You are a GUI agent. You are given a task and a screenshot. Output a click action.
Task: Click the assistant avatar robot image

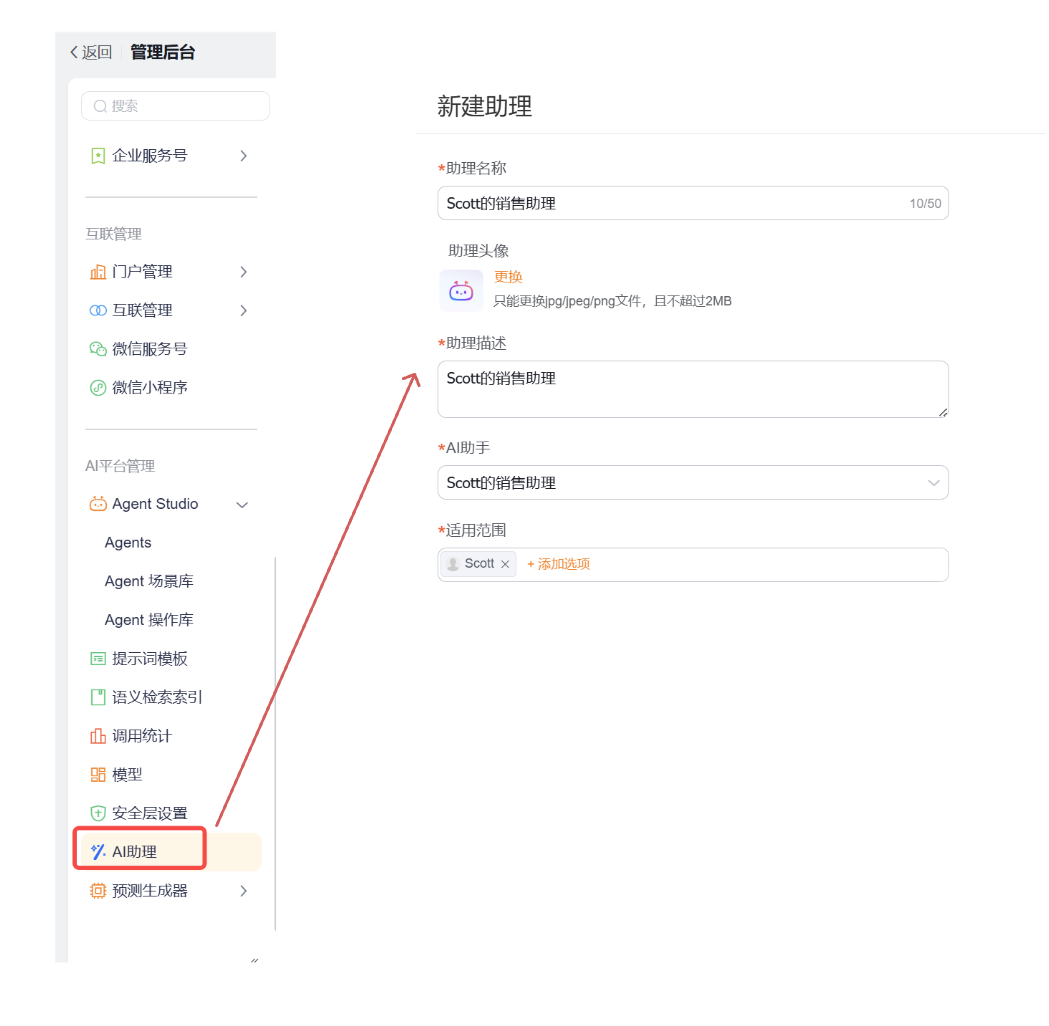pyautogui.click(x=461, y=291)
